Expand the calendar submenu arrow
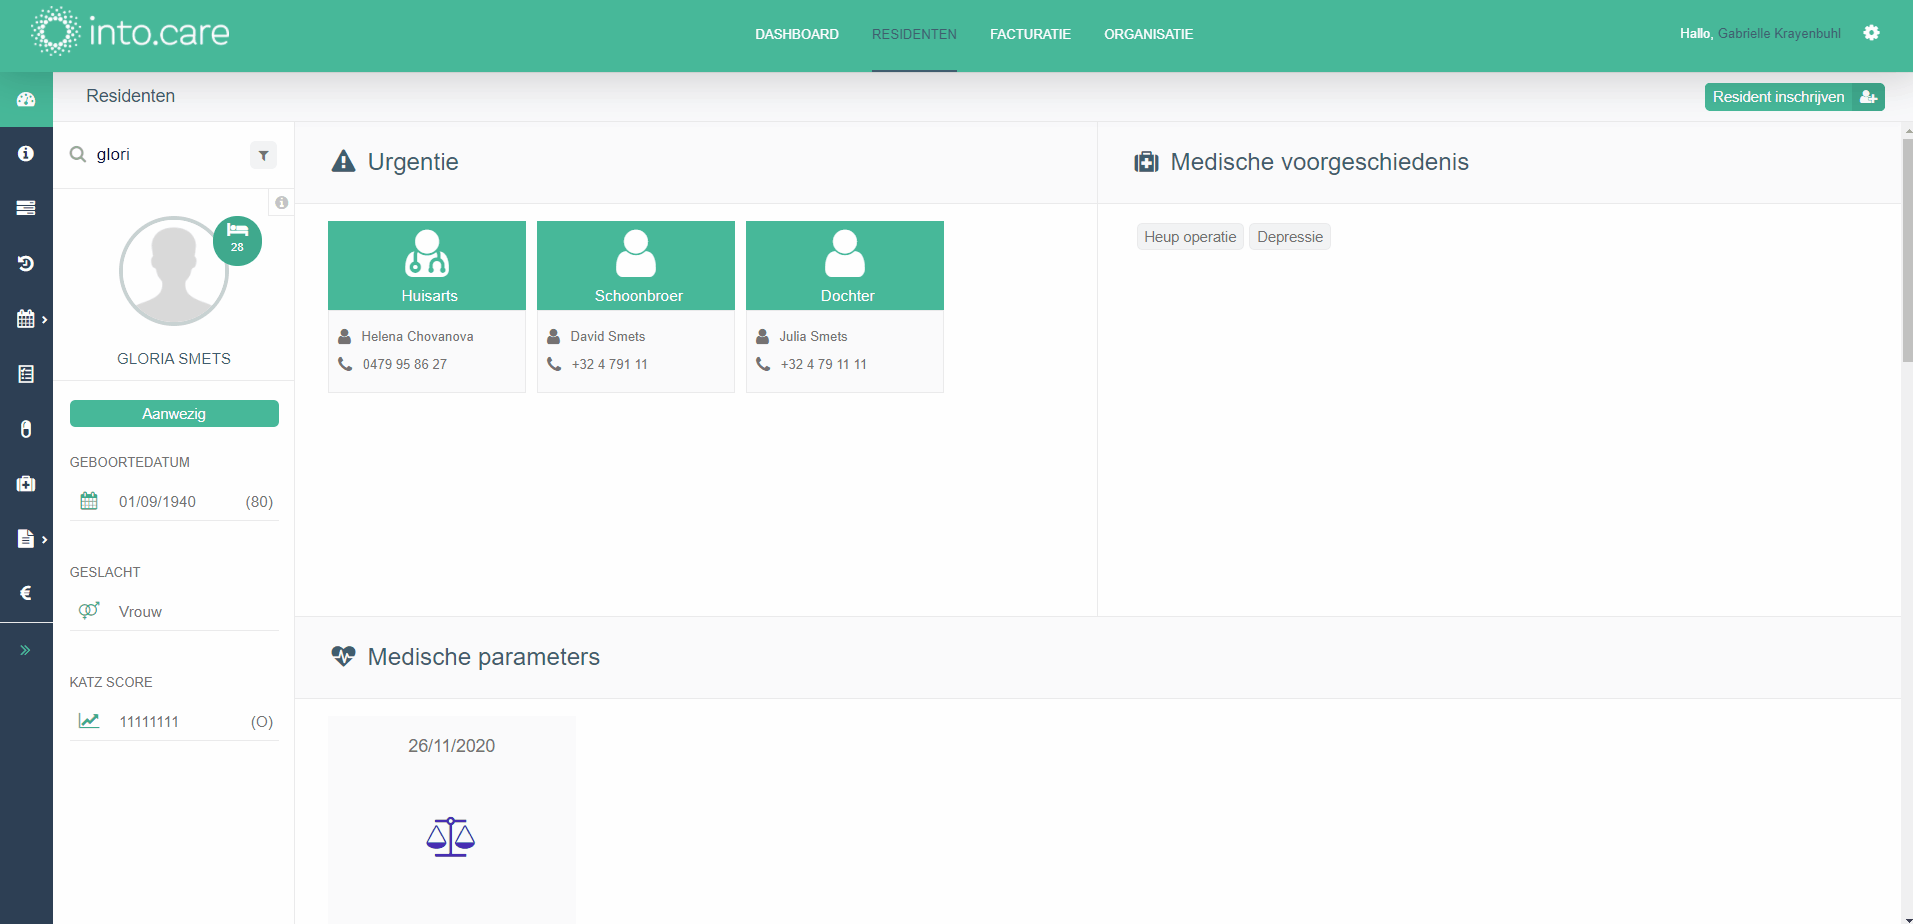This screenshot has height=924, width=1913. (x=44, y=320)
